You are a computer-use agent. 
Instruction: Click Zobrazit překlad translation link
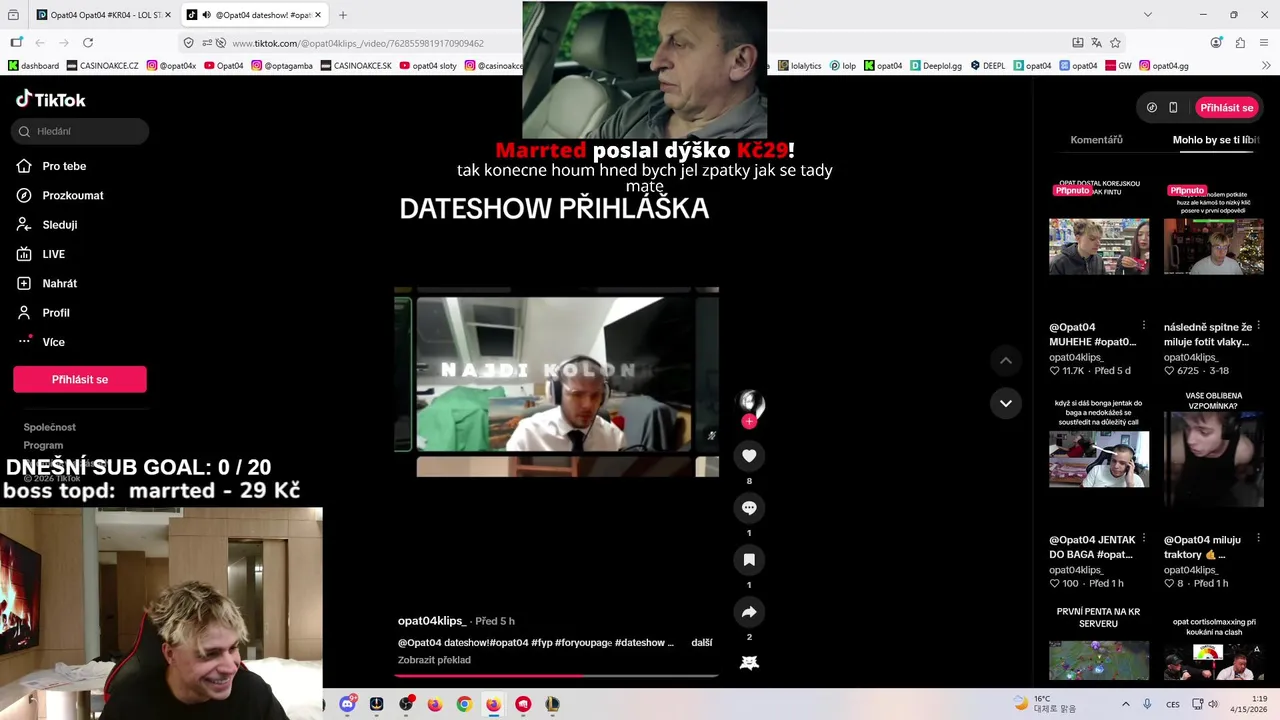[x=434, y=660]
